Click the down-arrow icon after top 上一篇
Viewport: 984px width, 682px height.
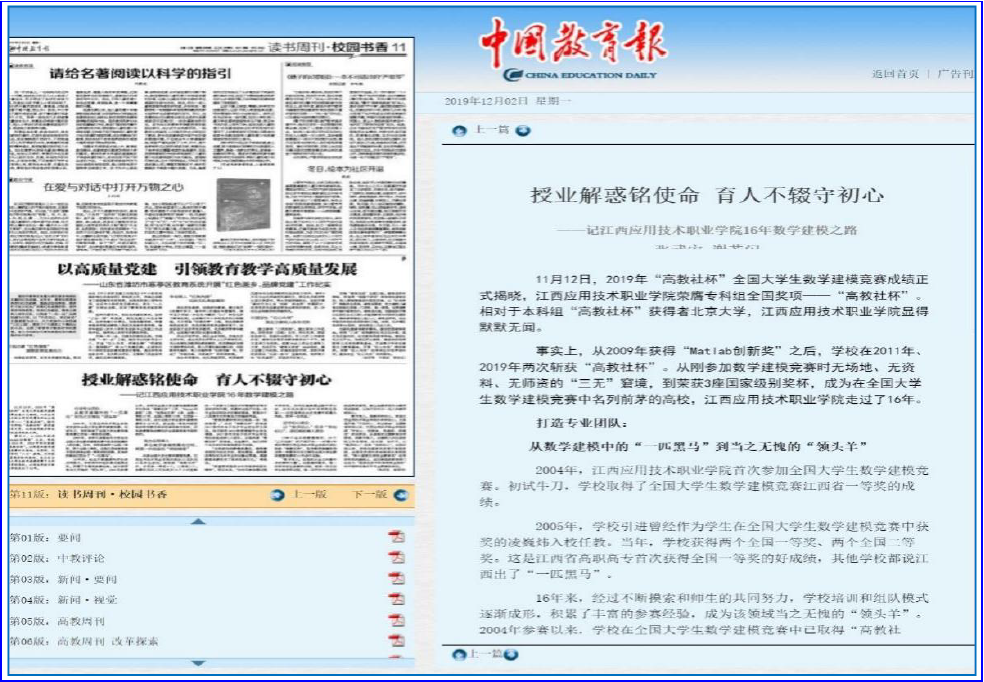(523, 131)
